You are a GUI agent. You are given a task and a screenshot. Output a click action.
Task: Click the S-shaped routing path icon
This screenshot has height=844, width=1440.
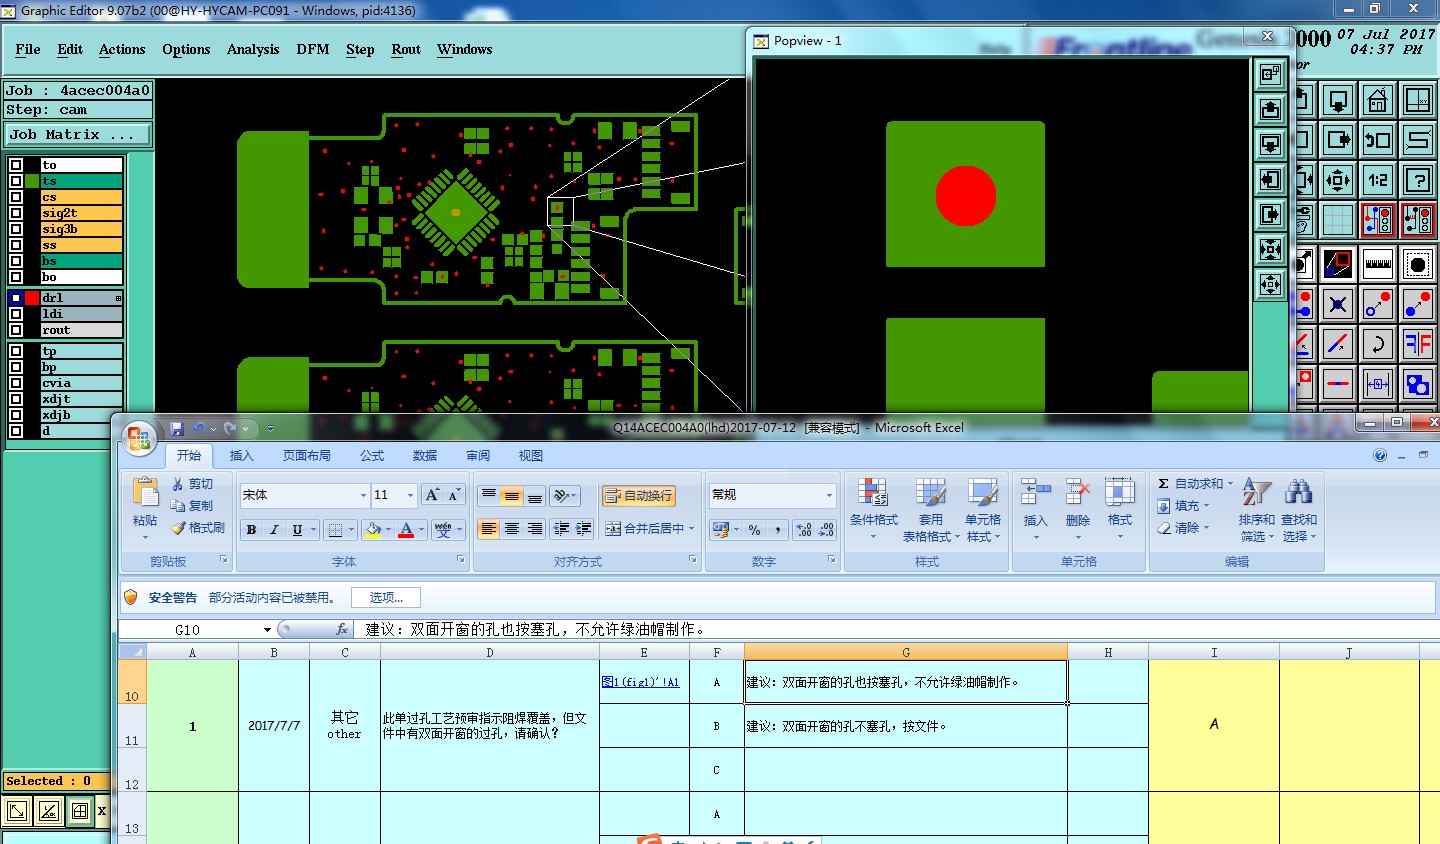pyautogui.click(x=1418, y=140)
